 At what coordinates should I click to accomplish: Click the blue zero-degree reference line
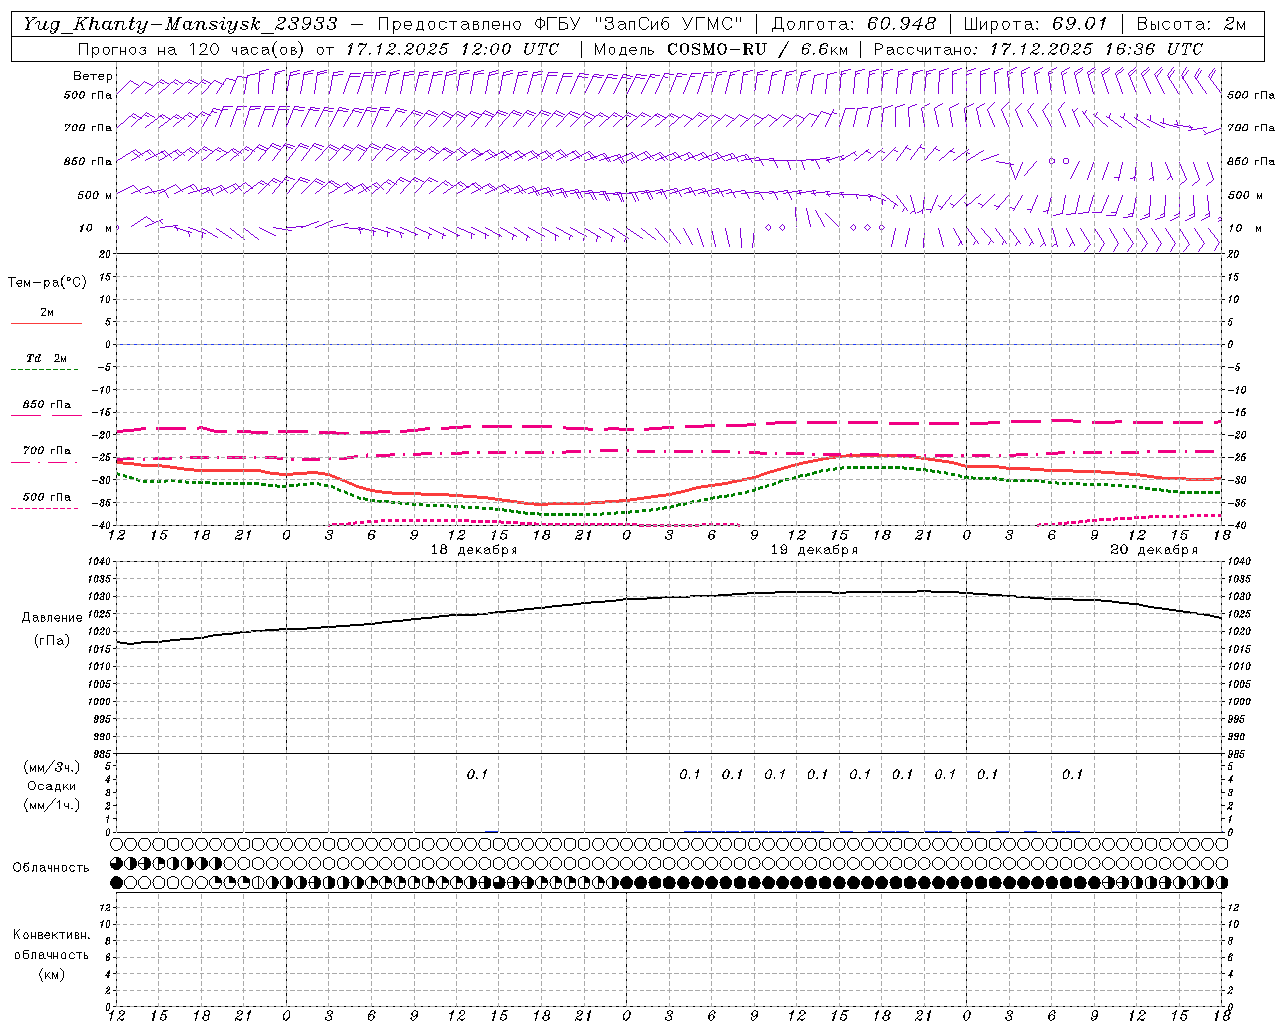click(669, 344)
